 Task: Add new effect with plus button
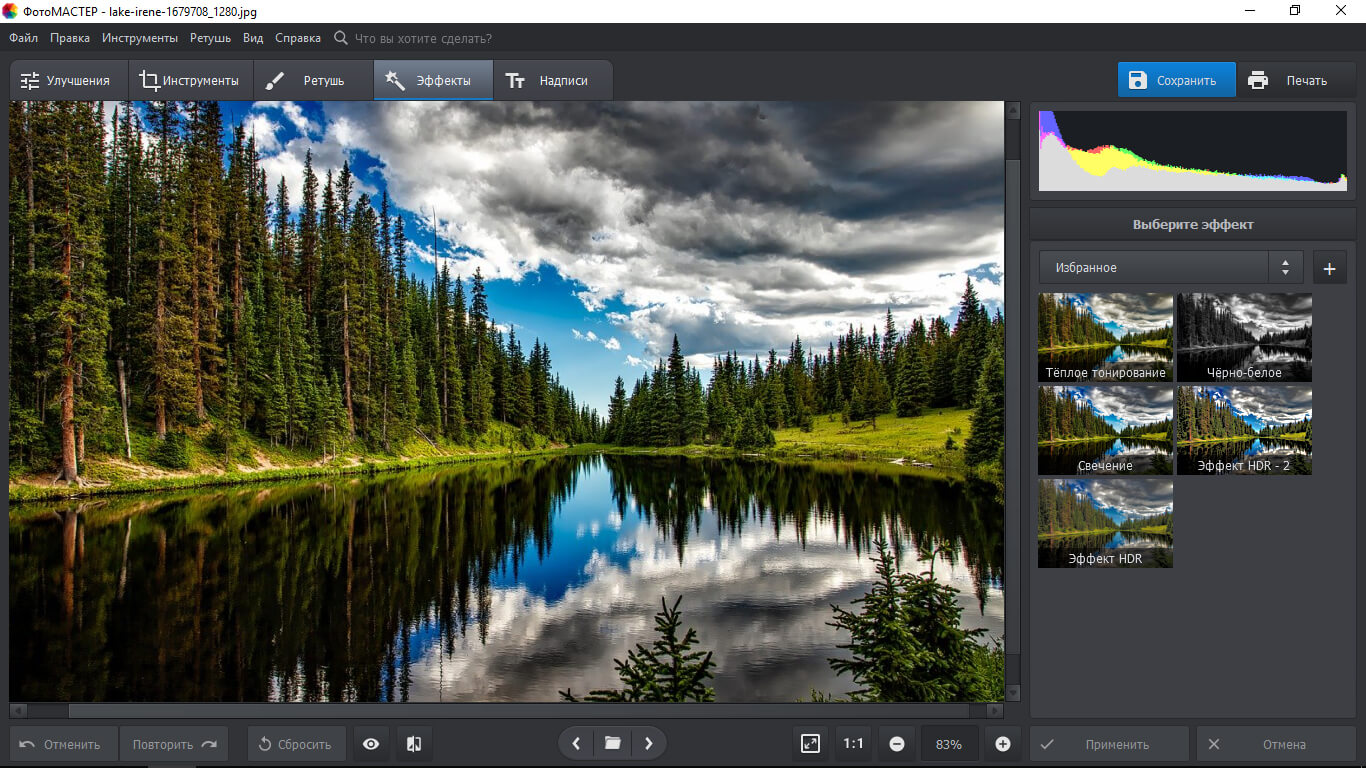(1329, 268)
